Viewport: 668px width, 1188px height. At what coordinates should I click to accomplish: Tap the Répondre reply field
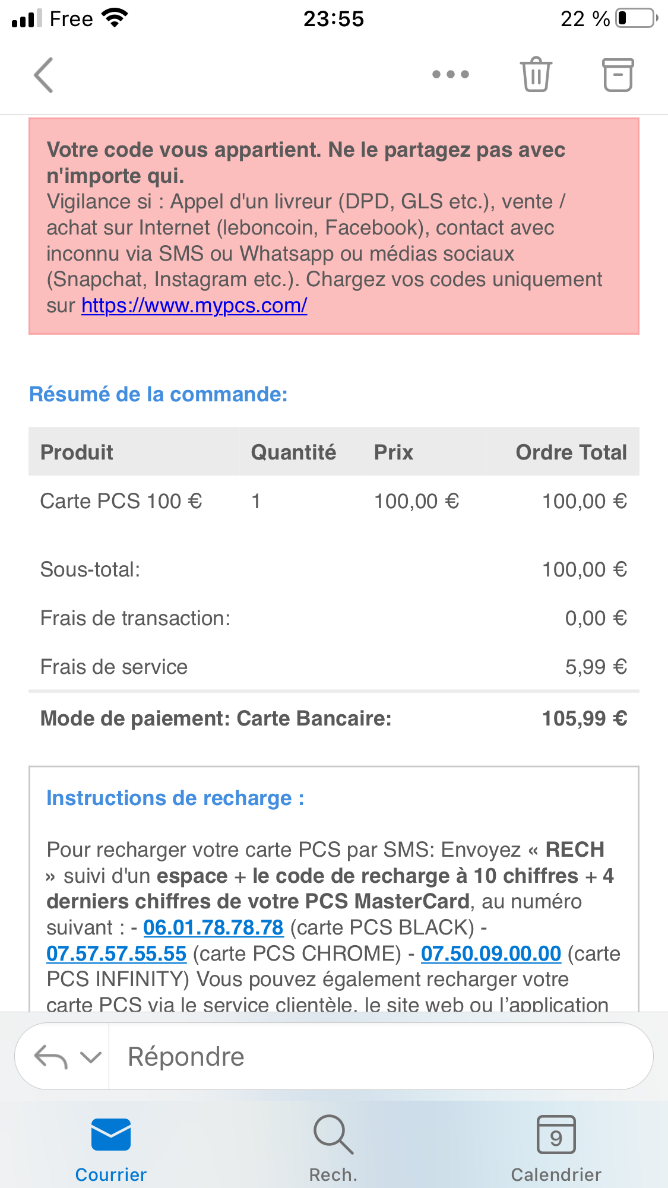click(x=381, y=1056)
